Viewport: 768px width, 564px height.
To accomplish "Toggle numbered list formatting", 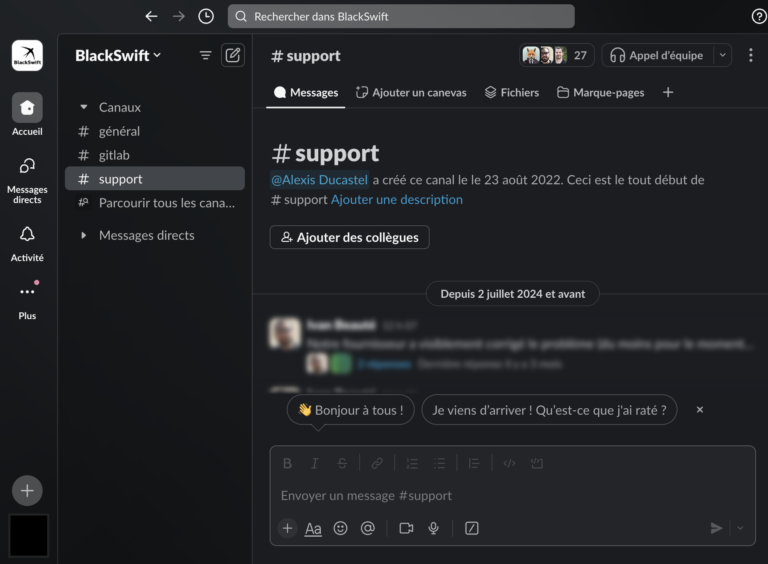I will 412,463.
